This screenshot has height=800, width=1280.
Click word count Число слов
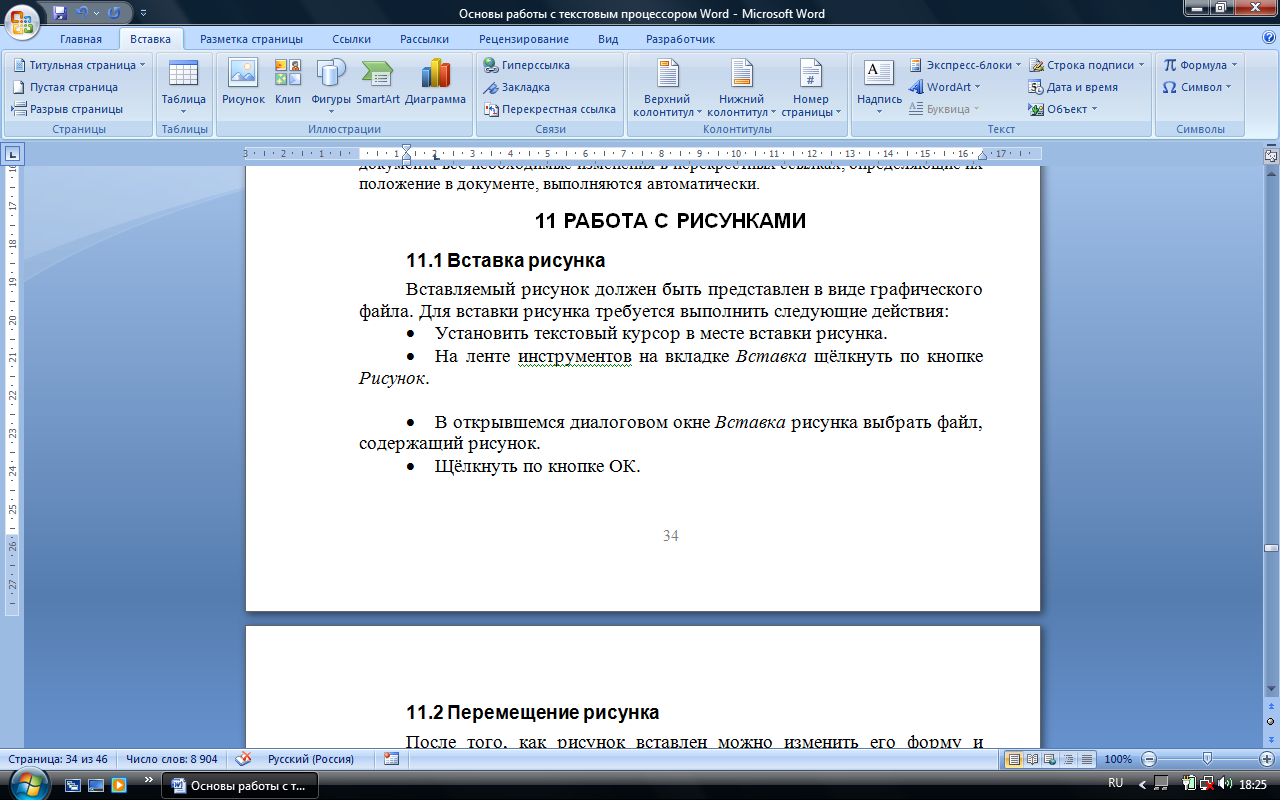[x=172, y=759]
